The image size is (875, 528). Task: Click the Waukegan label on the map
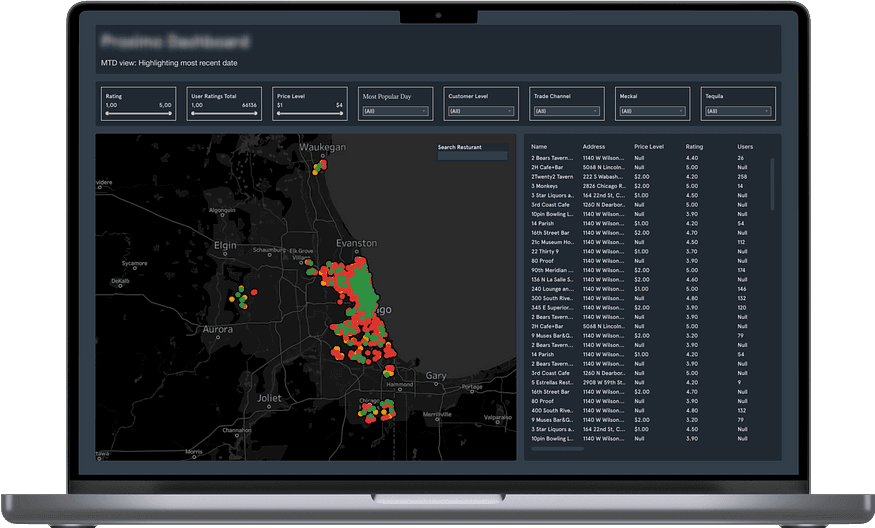(x=323, y=147)
